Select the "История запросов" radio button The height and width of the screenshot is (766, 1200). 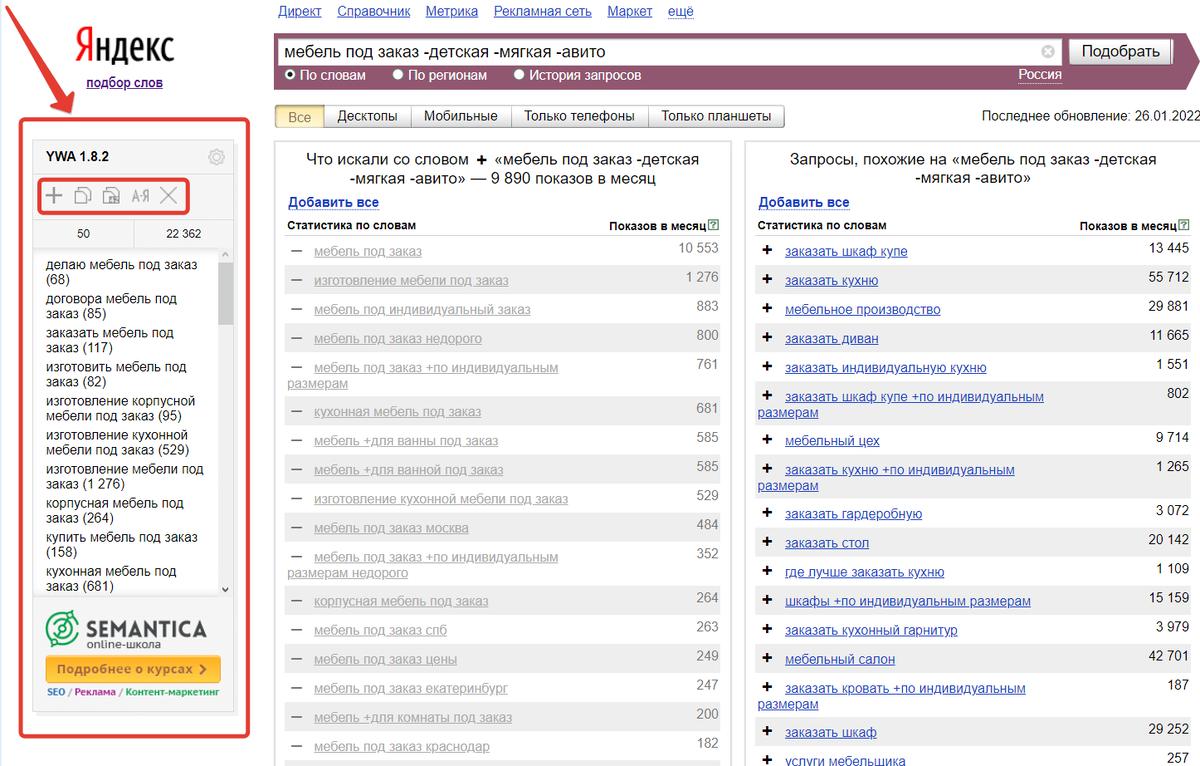click(519, 75)
